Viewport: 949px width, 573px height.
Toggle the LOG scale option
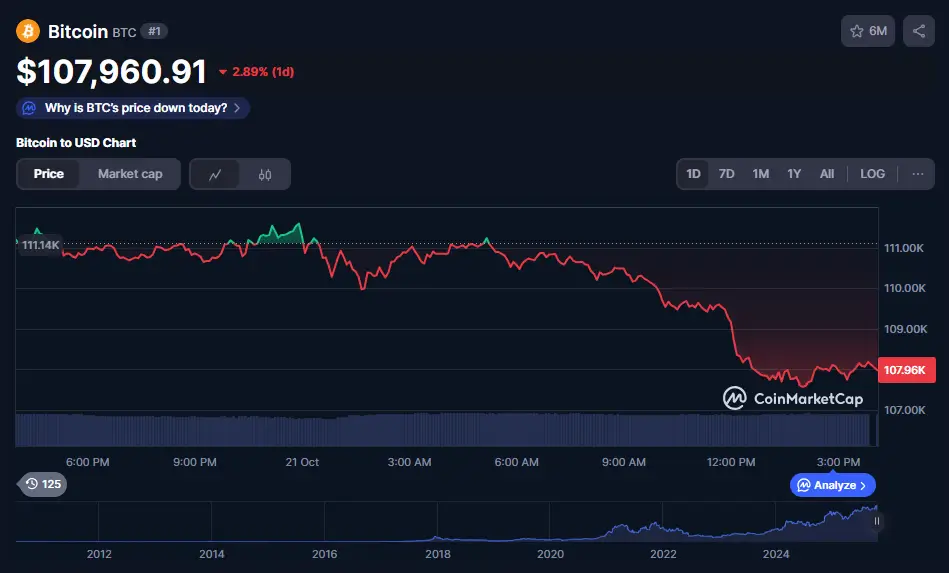(x=872, y=174)
